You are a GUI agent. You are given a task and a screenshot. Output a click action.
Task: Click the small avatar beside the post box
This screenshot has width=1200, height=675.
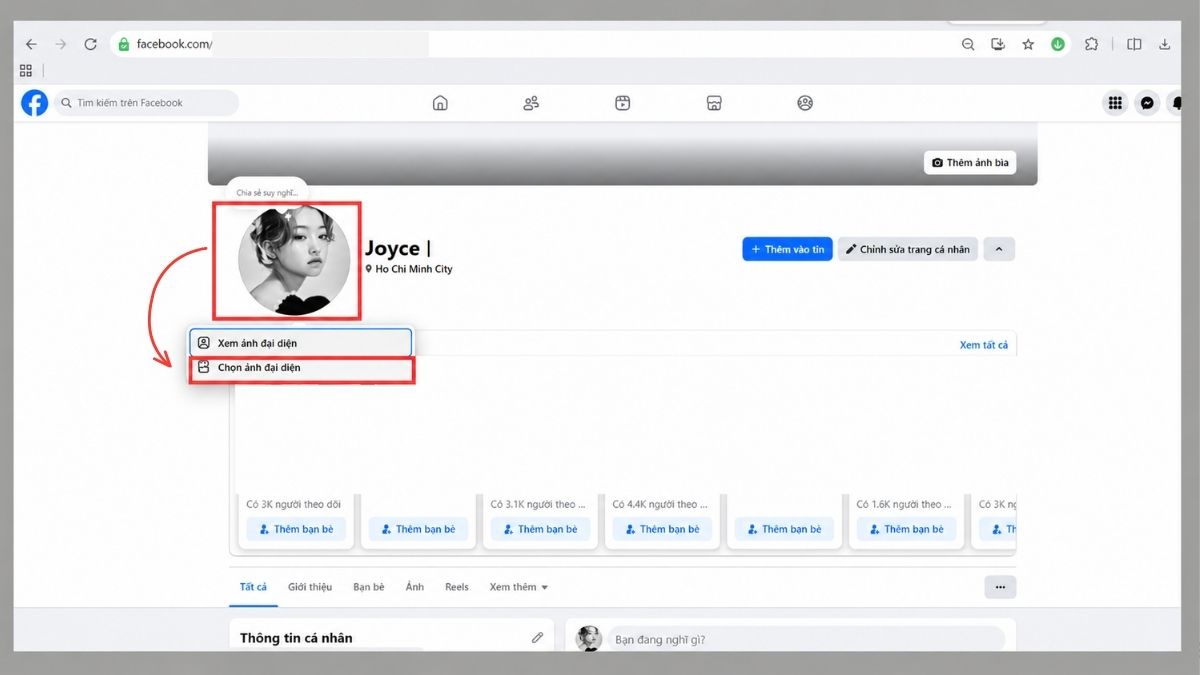pyautogui.click(x=589, y=639)
